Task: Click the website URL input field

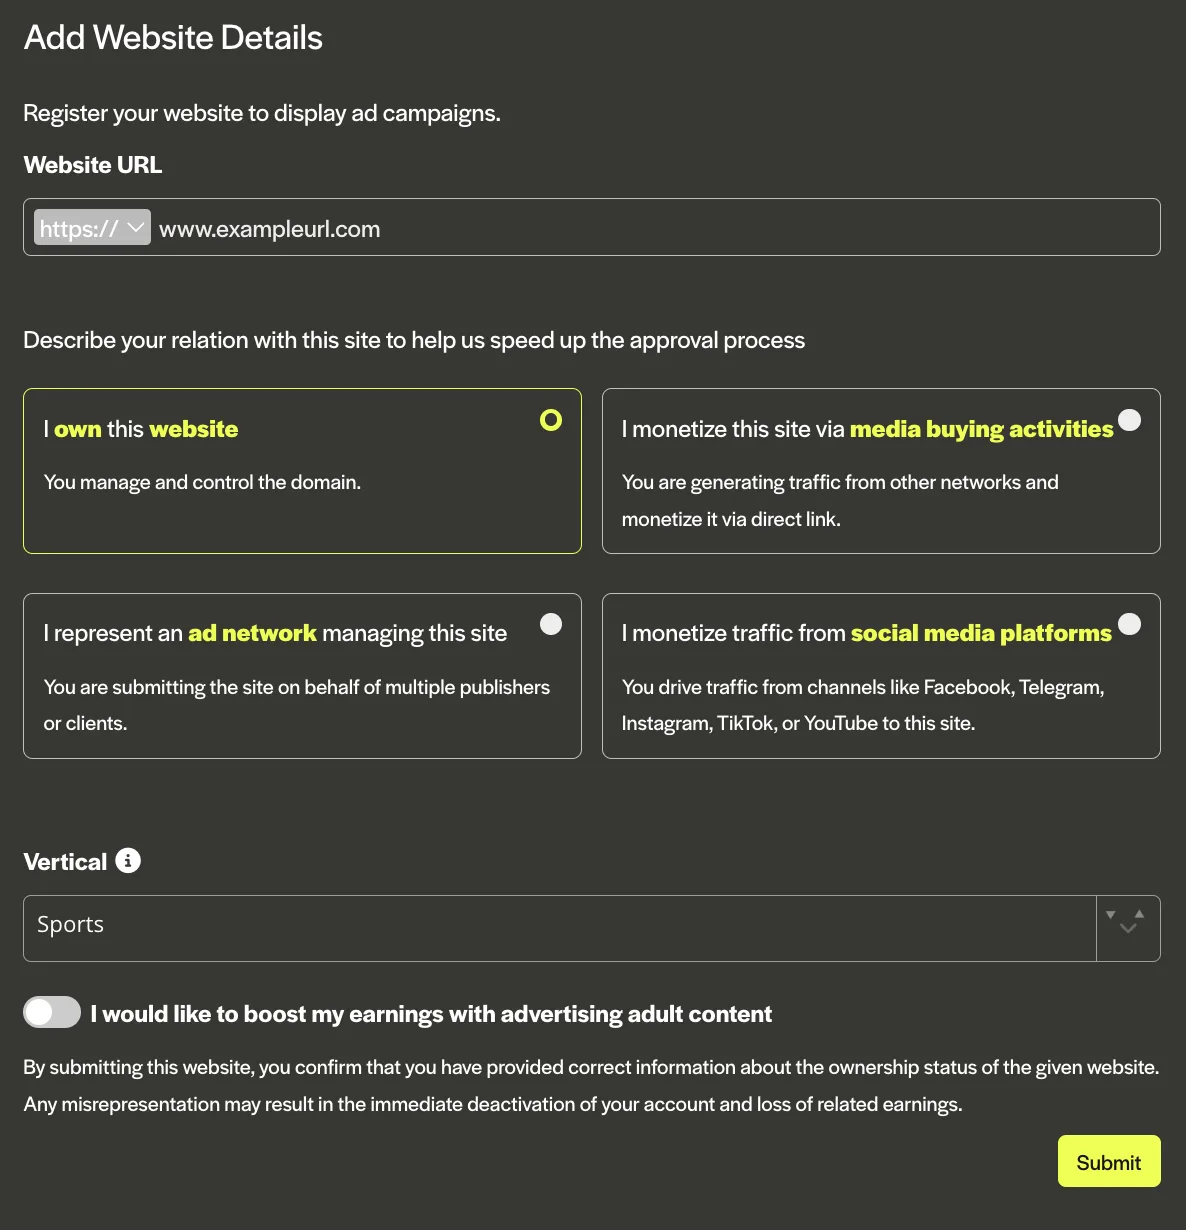Action: pos(500,228)
